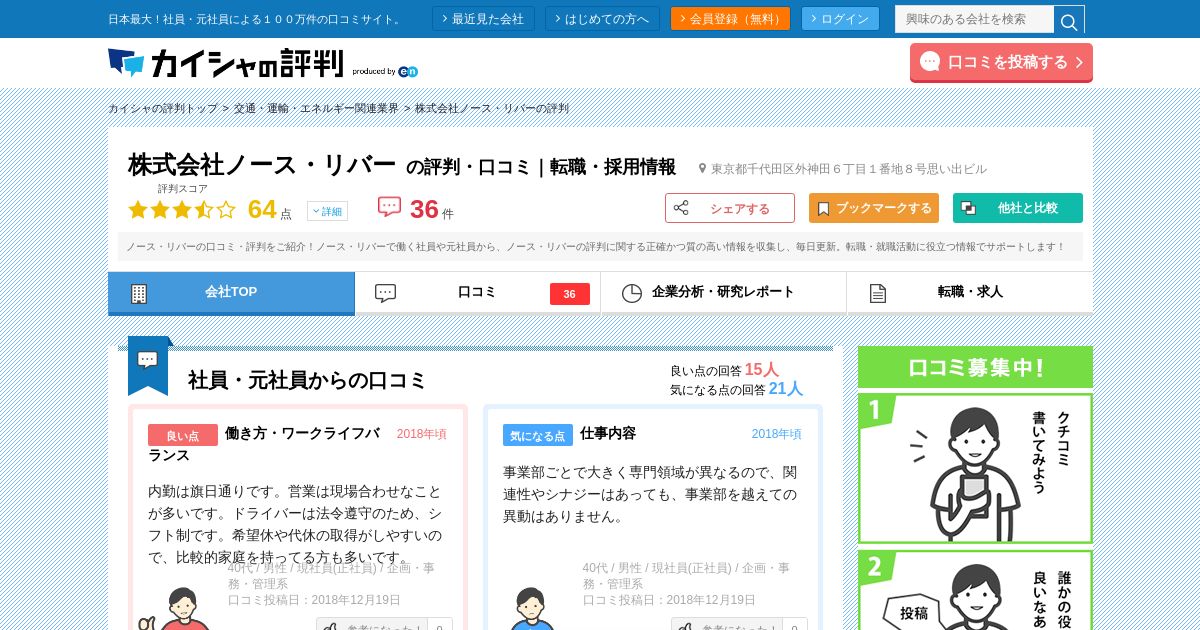Viewport: 1200px width, 630px height.
Task: Focus the 興味のある会社を検索 search field
Action: point(974,19)
